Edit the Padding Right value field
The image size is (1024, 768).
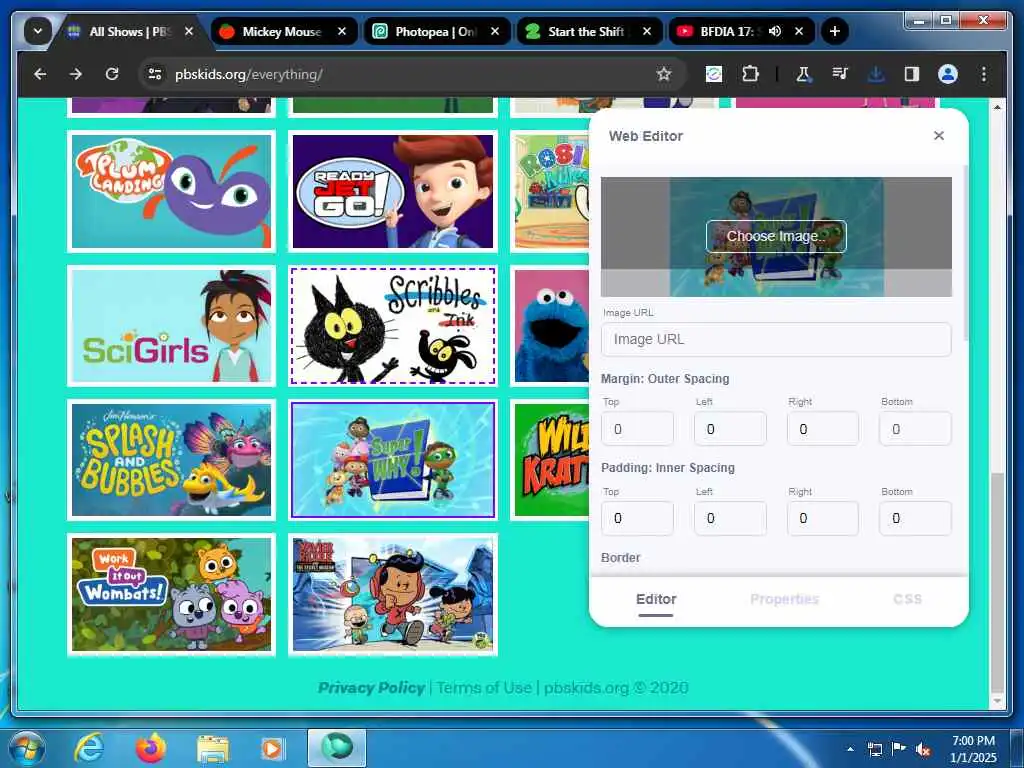click(823, 519)
